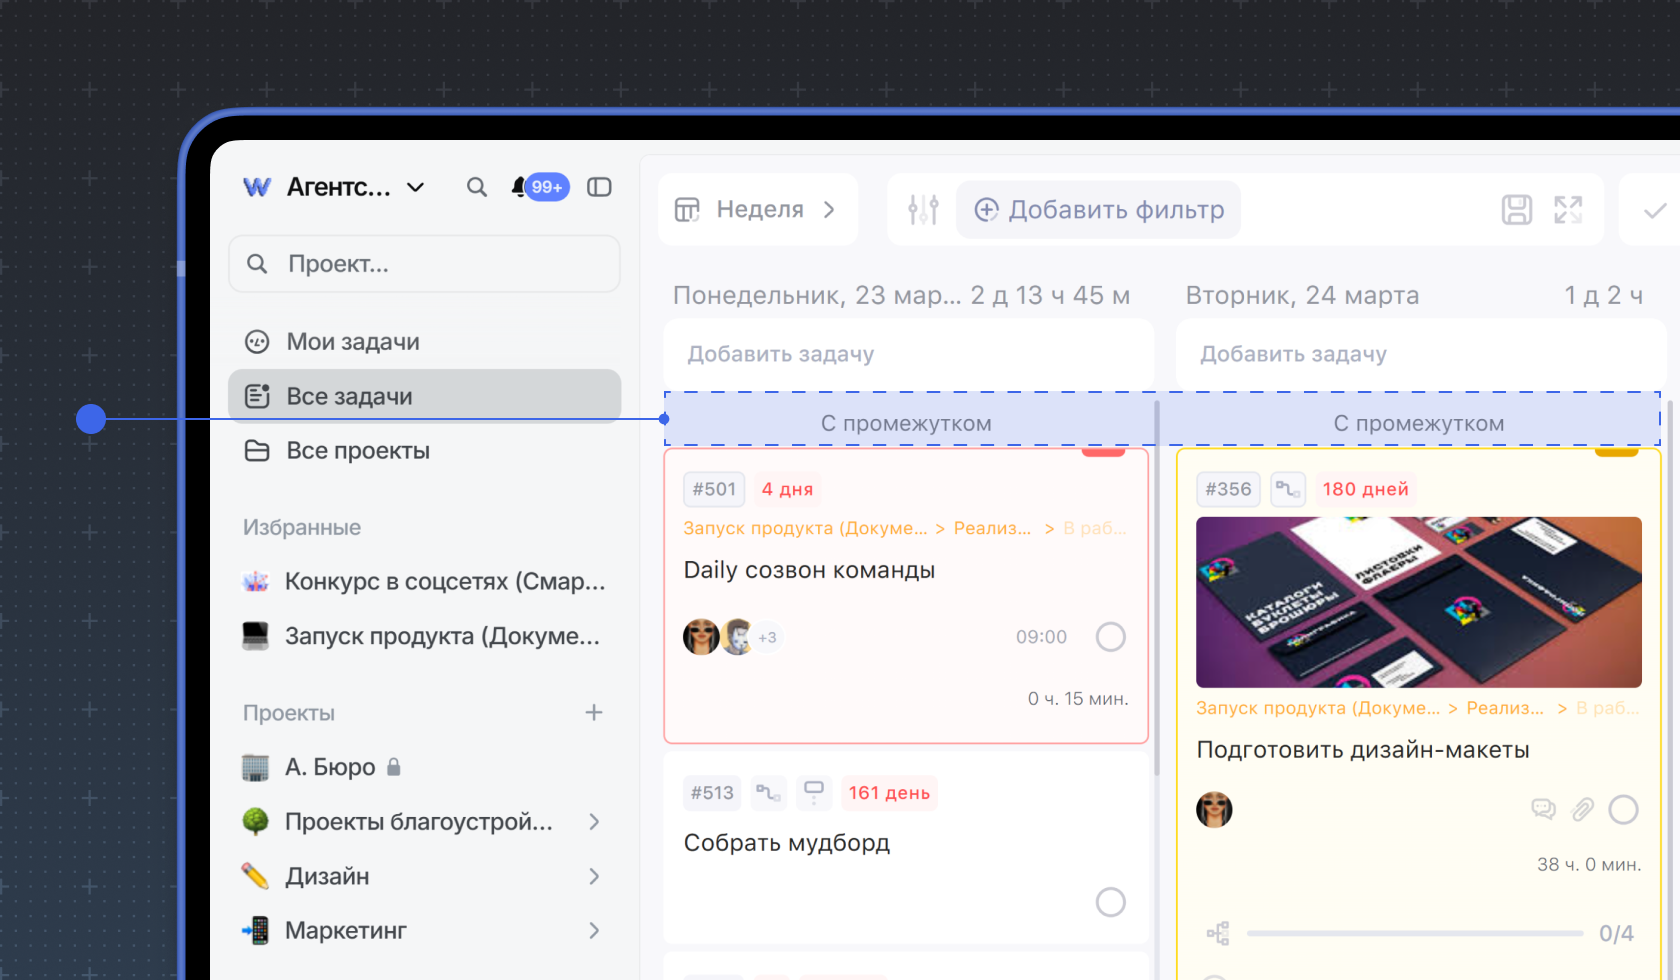Click the subtask progress bar on task #356
The image size is (1680, 980).
[1414, 934]
